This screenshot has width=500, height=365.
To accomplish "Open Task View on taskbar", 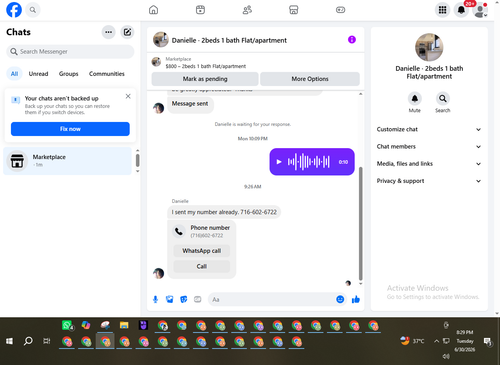I will pyautogui.click(x=47, y=341).
